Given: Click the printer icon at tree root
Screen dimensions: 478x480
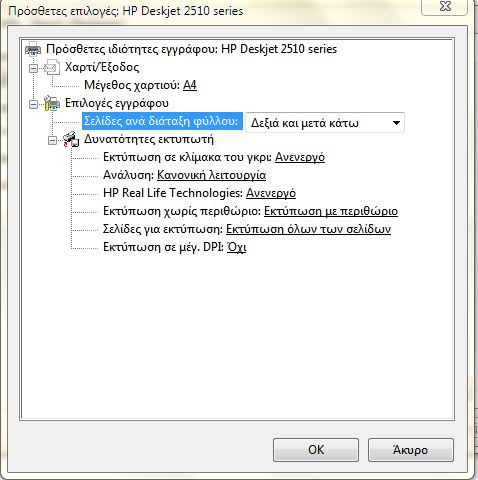Looking at the screenshot, I should point(33,49).
